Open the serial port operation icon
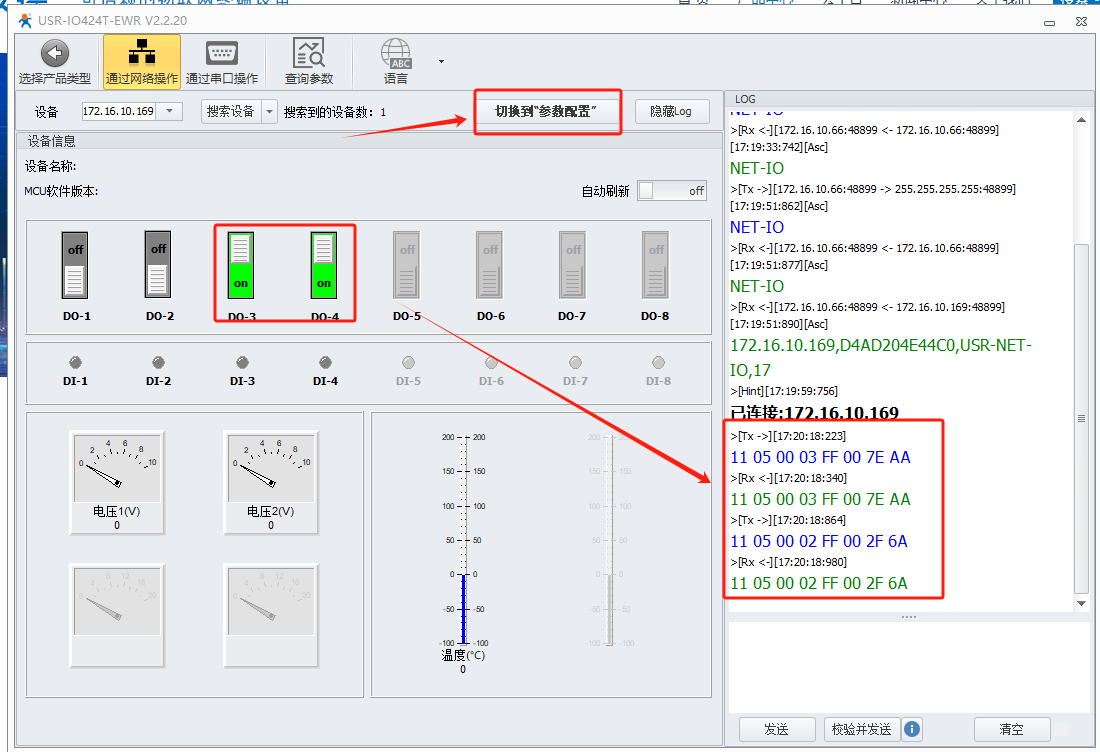The height and width of the screenshot is (752, 1100). tap(221, 54)
